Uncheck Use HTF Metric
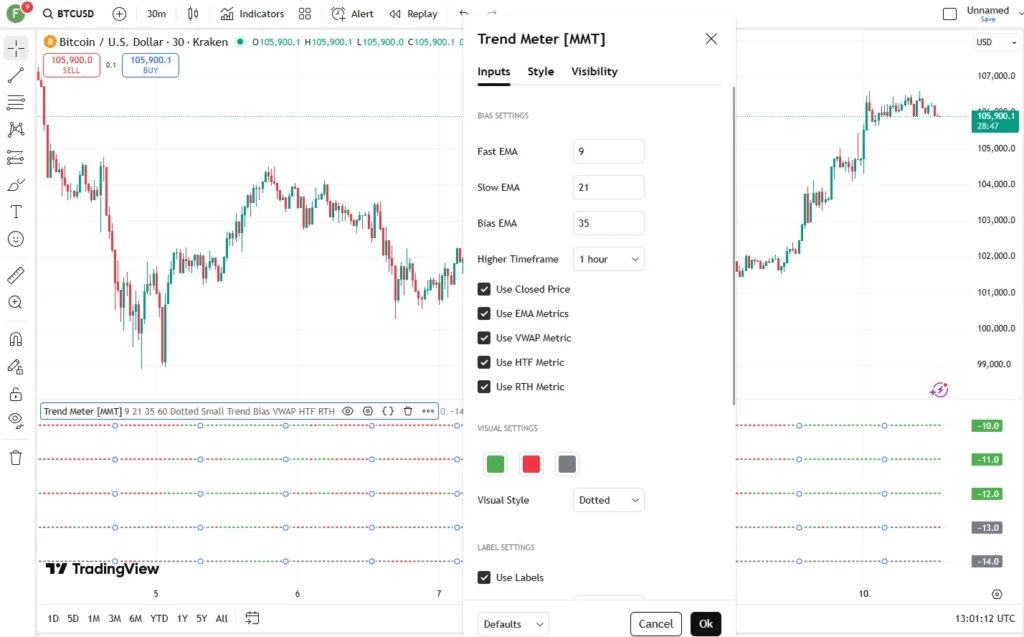This screenshot has width=1024, height=637. click(484, 362)
